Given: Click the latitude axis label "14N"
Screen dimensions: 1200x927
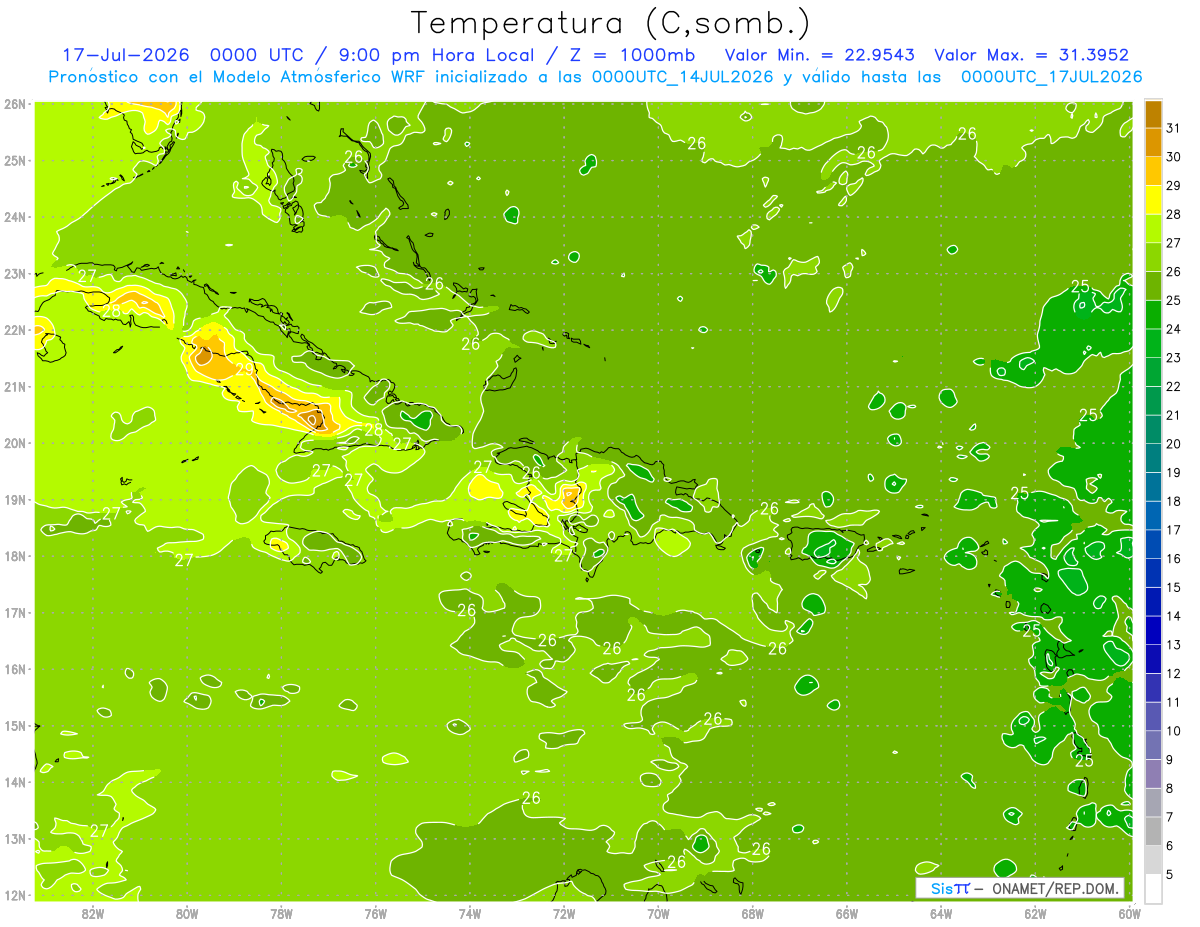Looking at the screenshot, I should coord(15,782).
